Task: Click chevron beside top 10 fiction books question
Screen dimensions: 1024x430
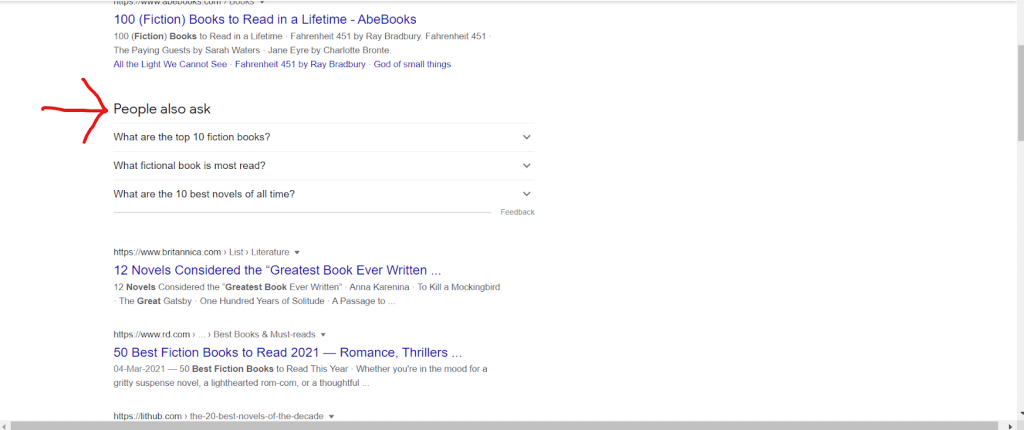Action: [526, 137]
